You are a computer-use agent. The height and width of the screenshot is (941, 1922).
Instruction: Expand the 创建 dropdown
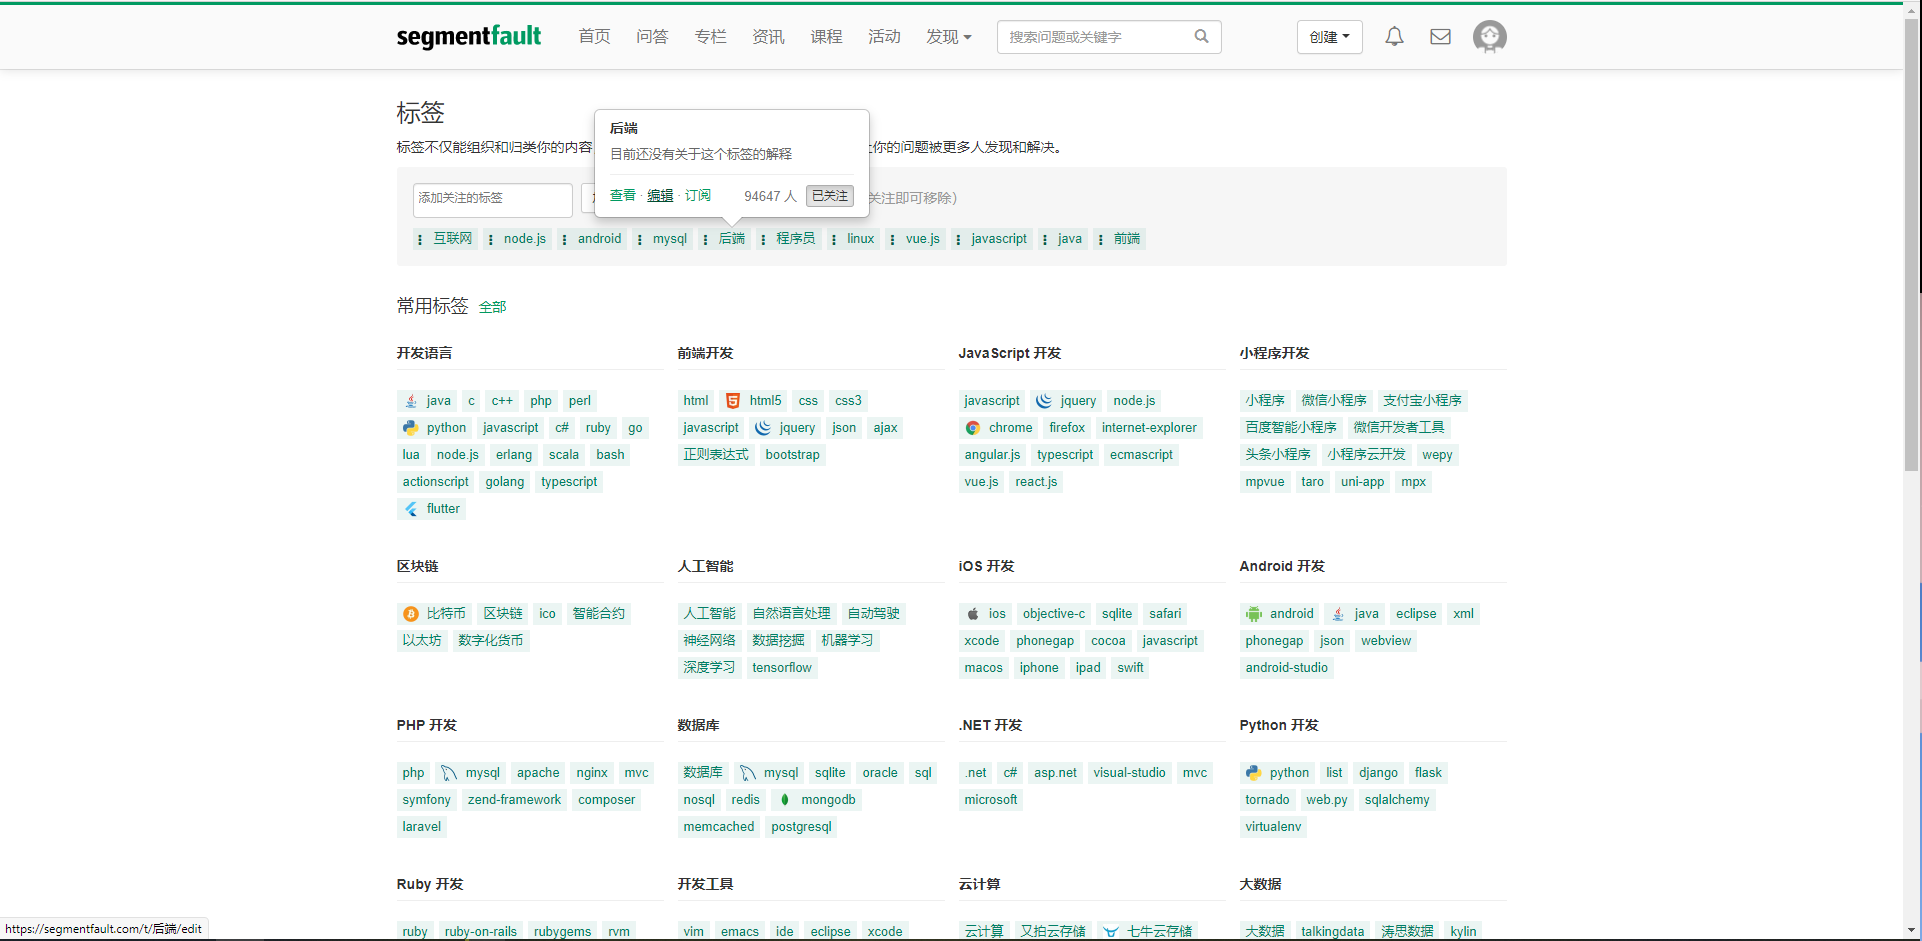(1330, 37)
